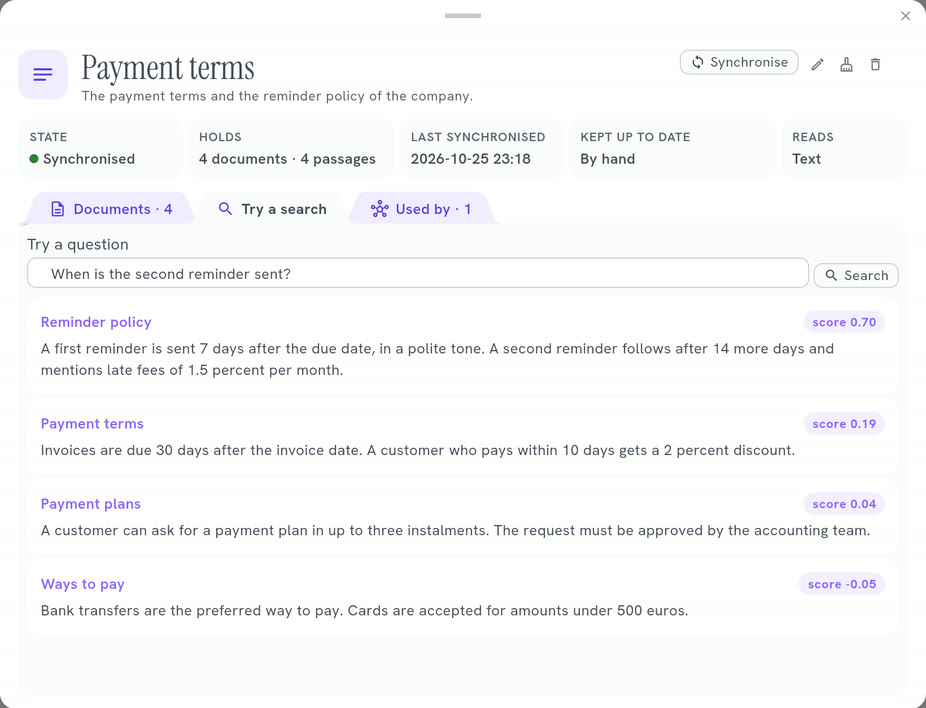The width and height of the screenshot is (926, 708).
Task: Click the score -0.05 badge
Action: point(842,584)
